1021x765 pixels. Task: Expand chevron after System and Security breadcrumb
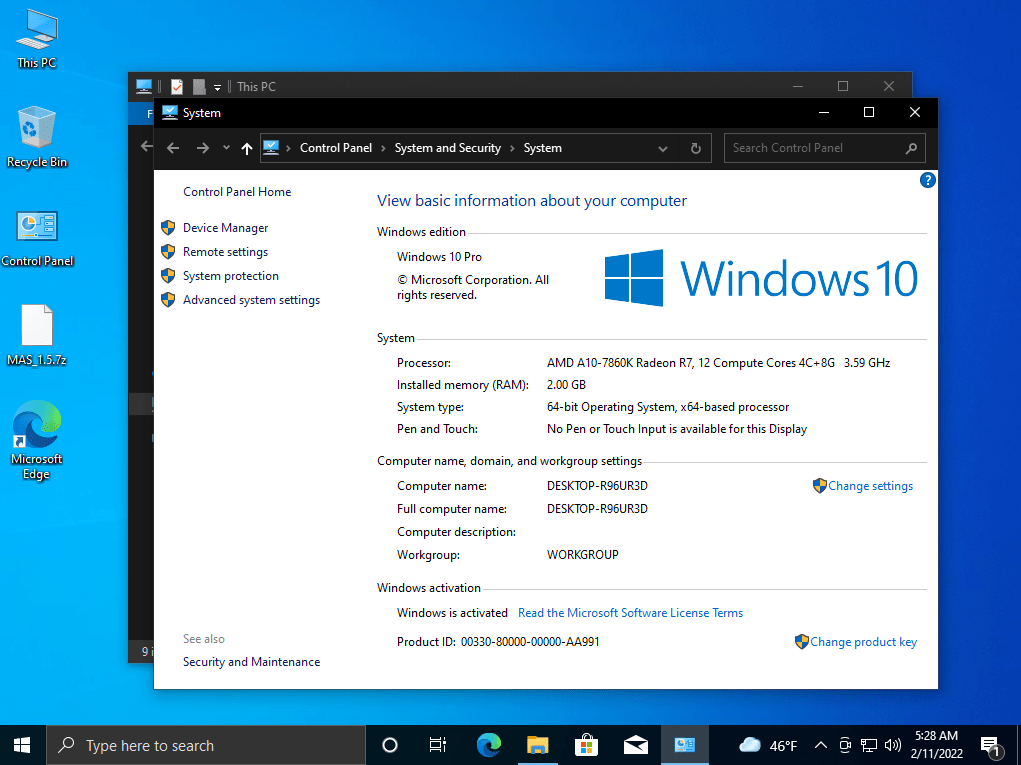[512, 148]
